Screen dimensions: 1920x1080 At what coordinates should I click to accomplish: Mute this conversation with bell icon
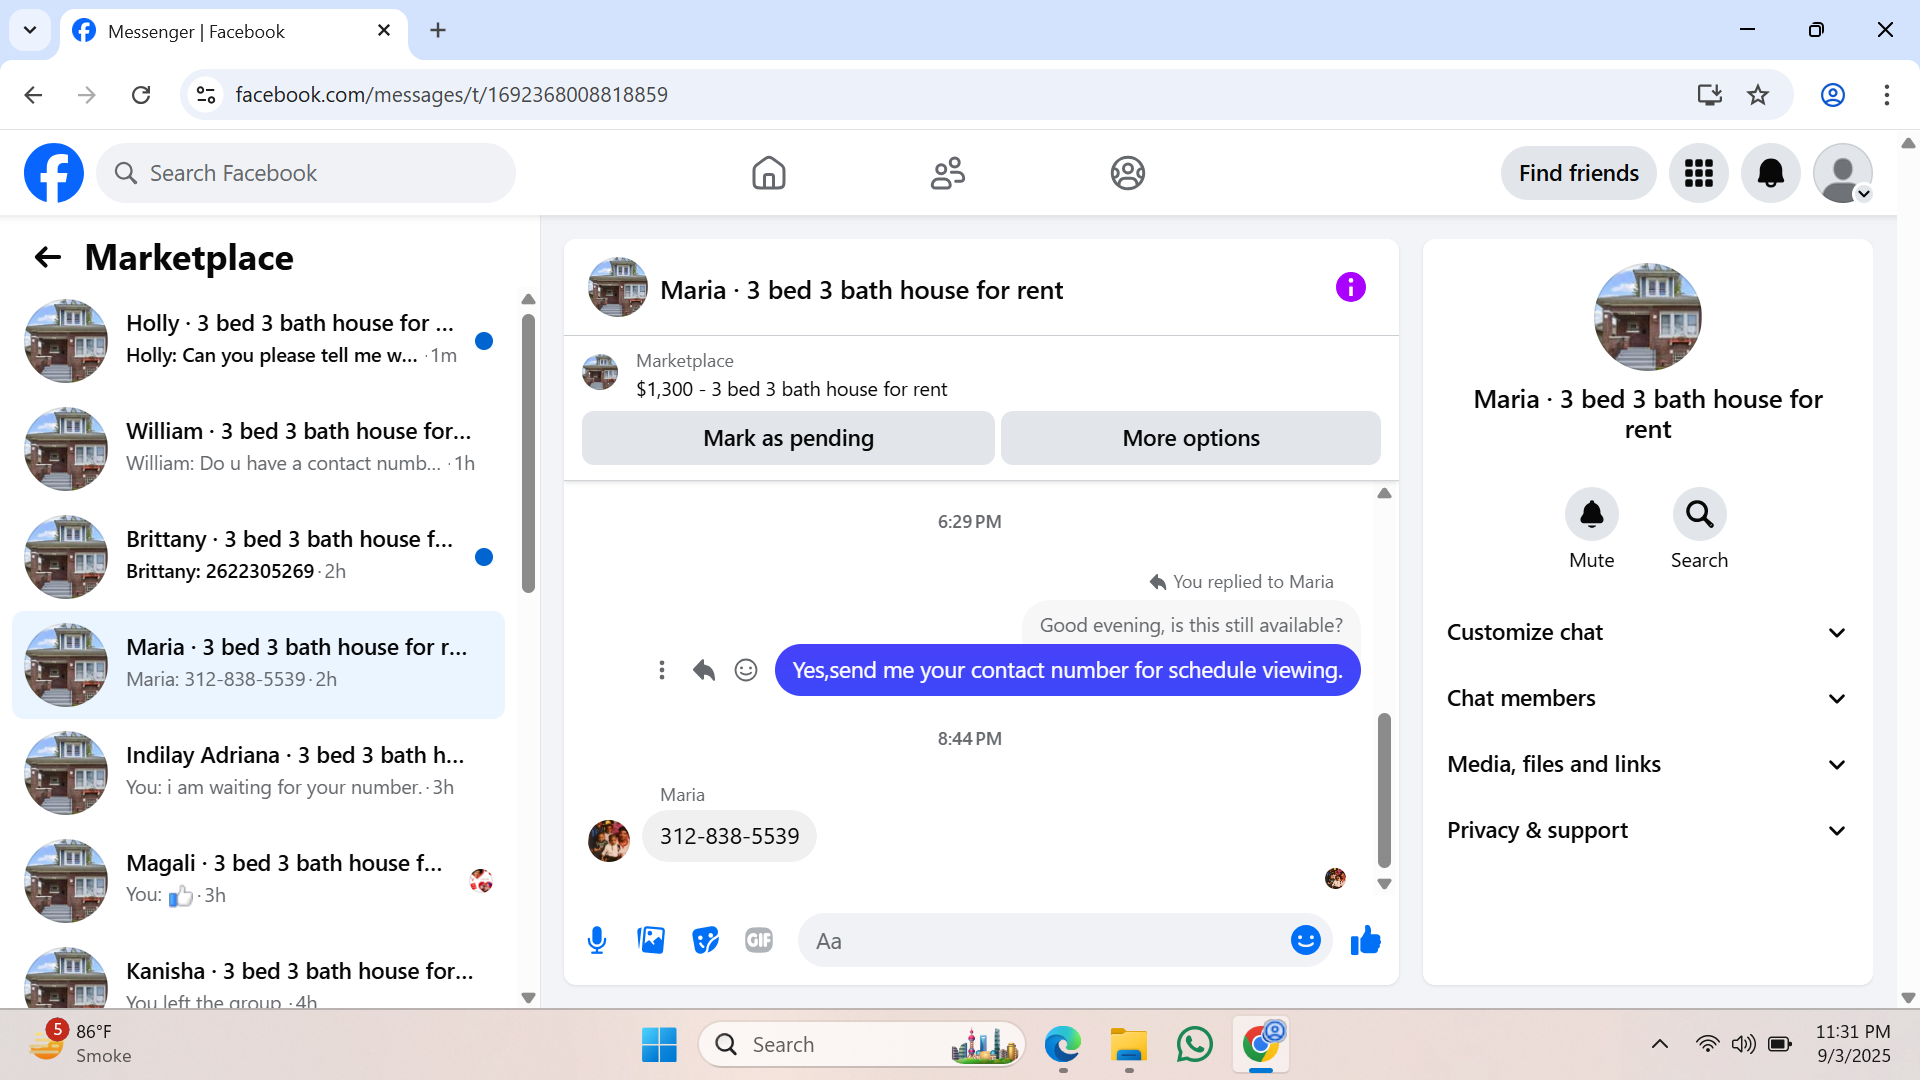[x=1591, y=514]
